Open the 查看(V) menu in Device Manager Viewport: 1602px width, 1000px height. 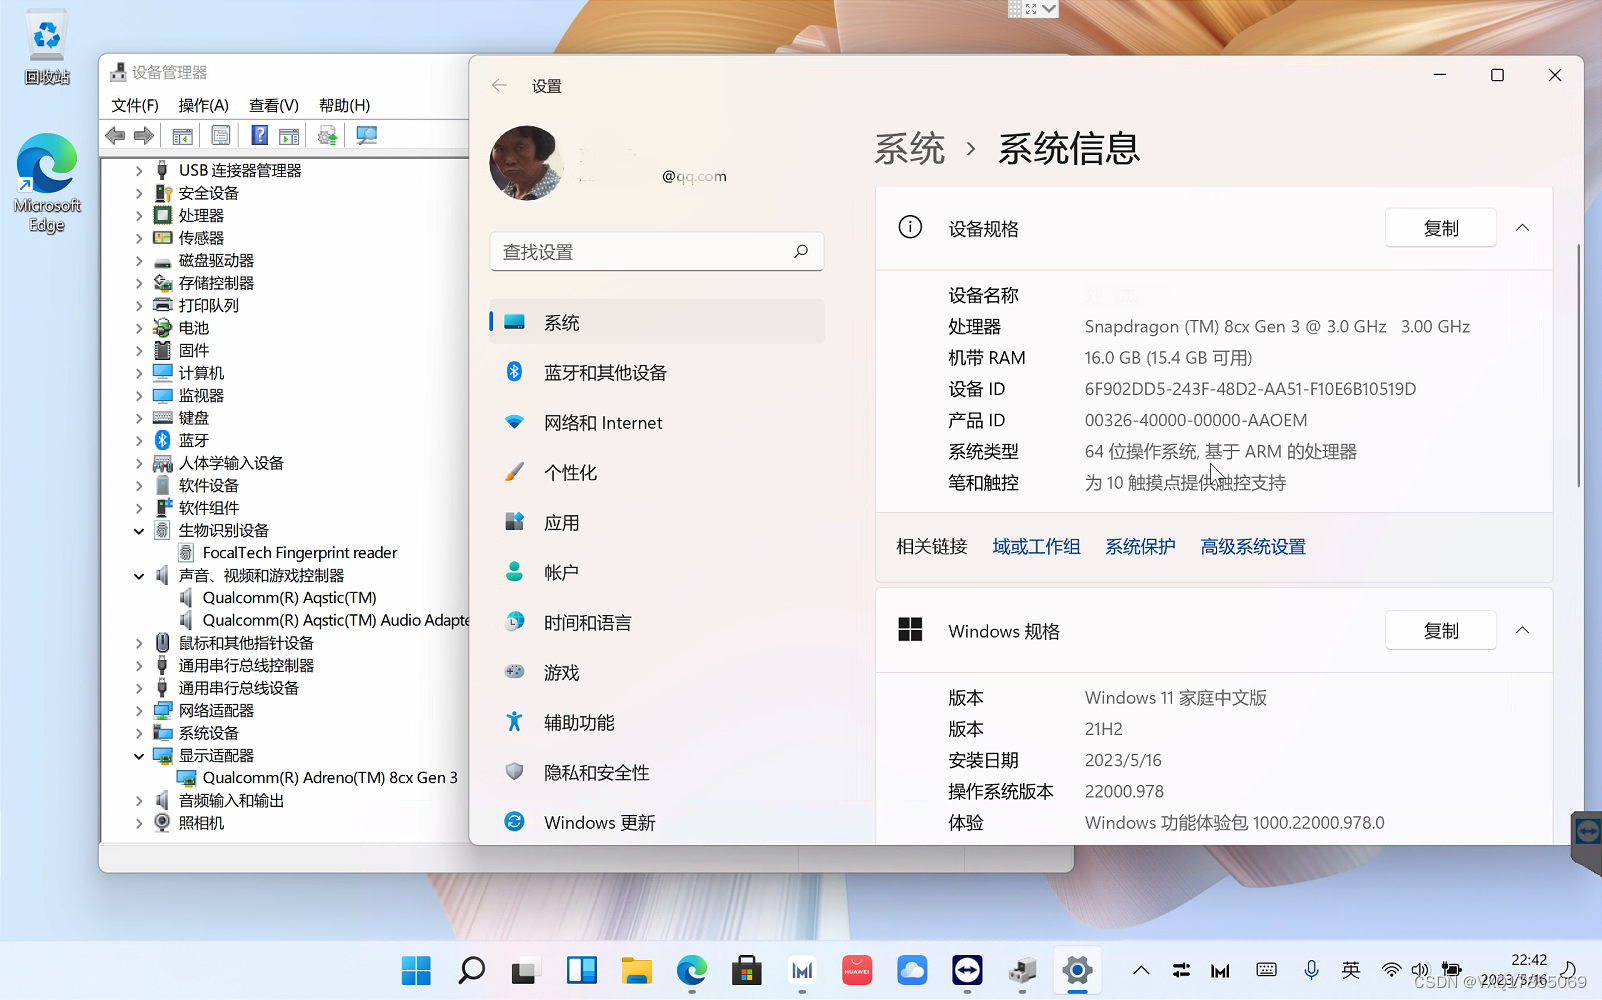(273, 105)
